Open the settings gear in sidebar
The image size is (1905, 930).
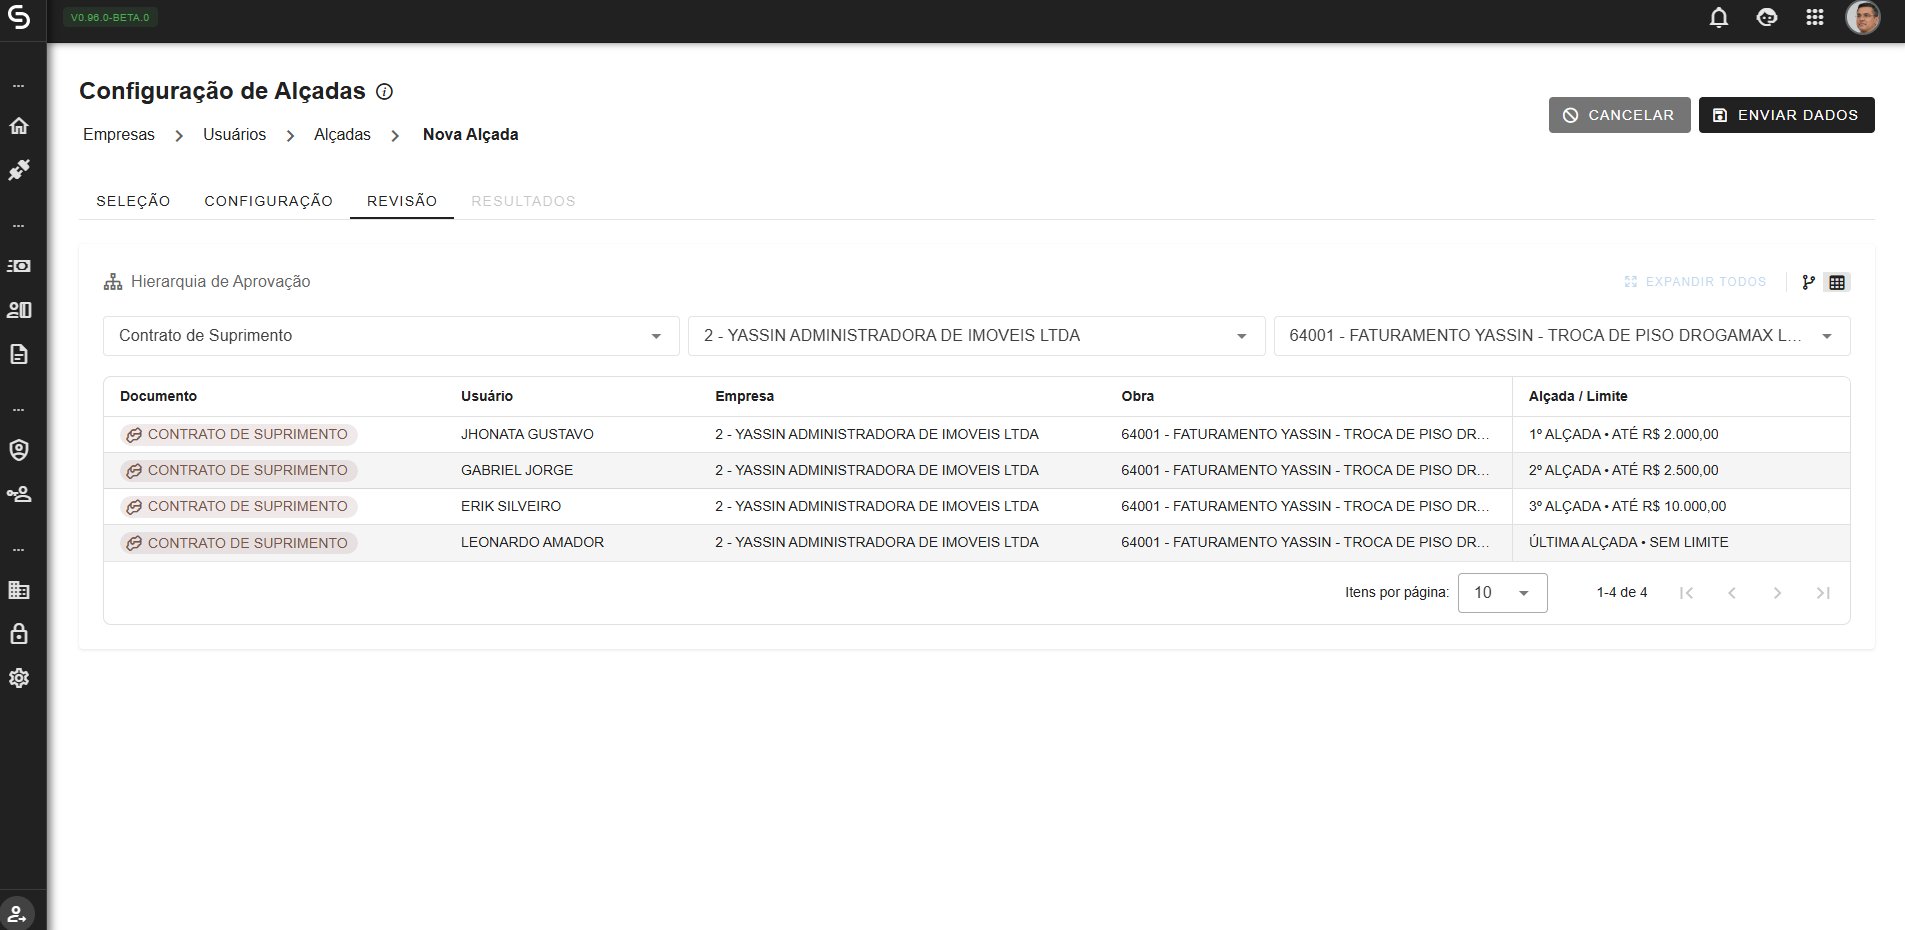click(x=19, y=678)
